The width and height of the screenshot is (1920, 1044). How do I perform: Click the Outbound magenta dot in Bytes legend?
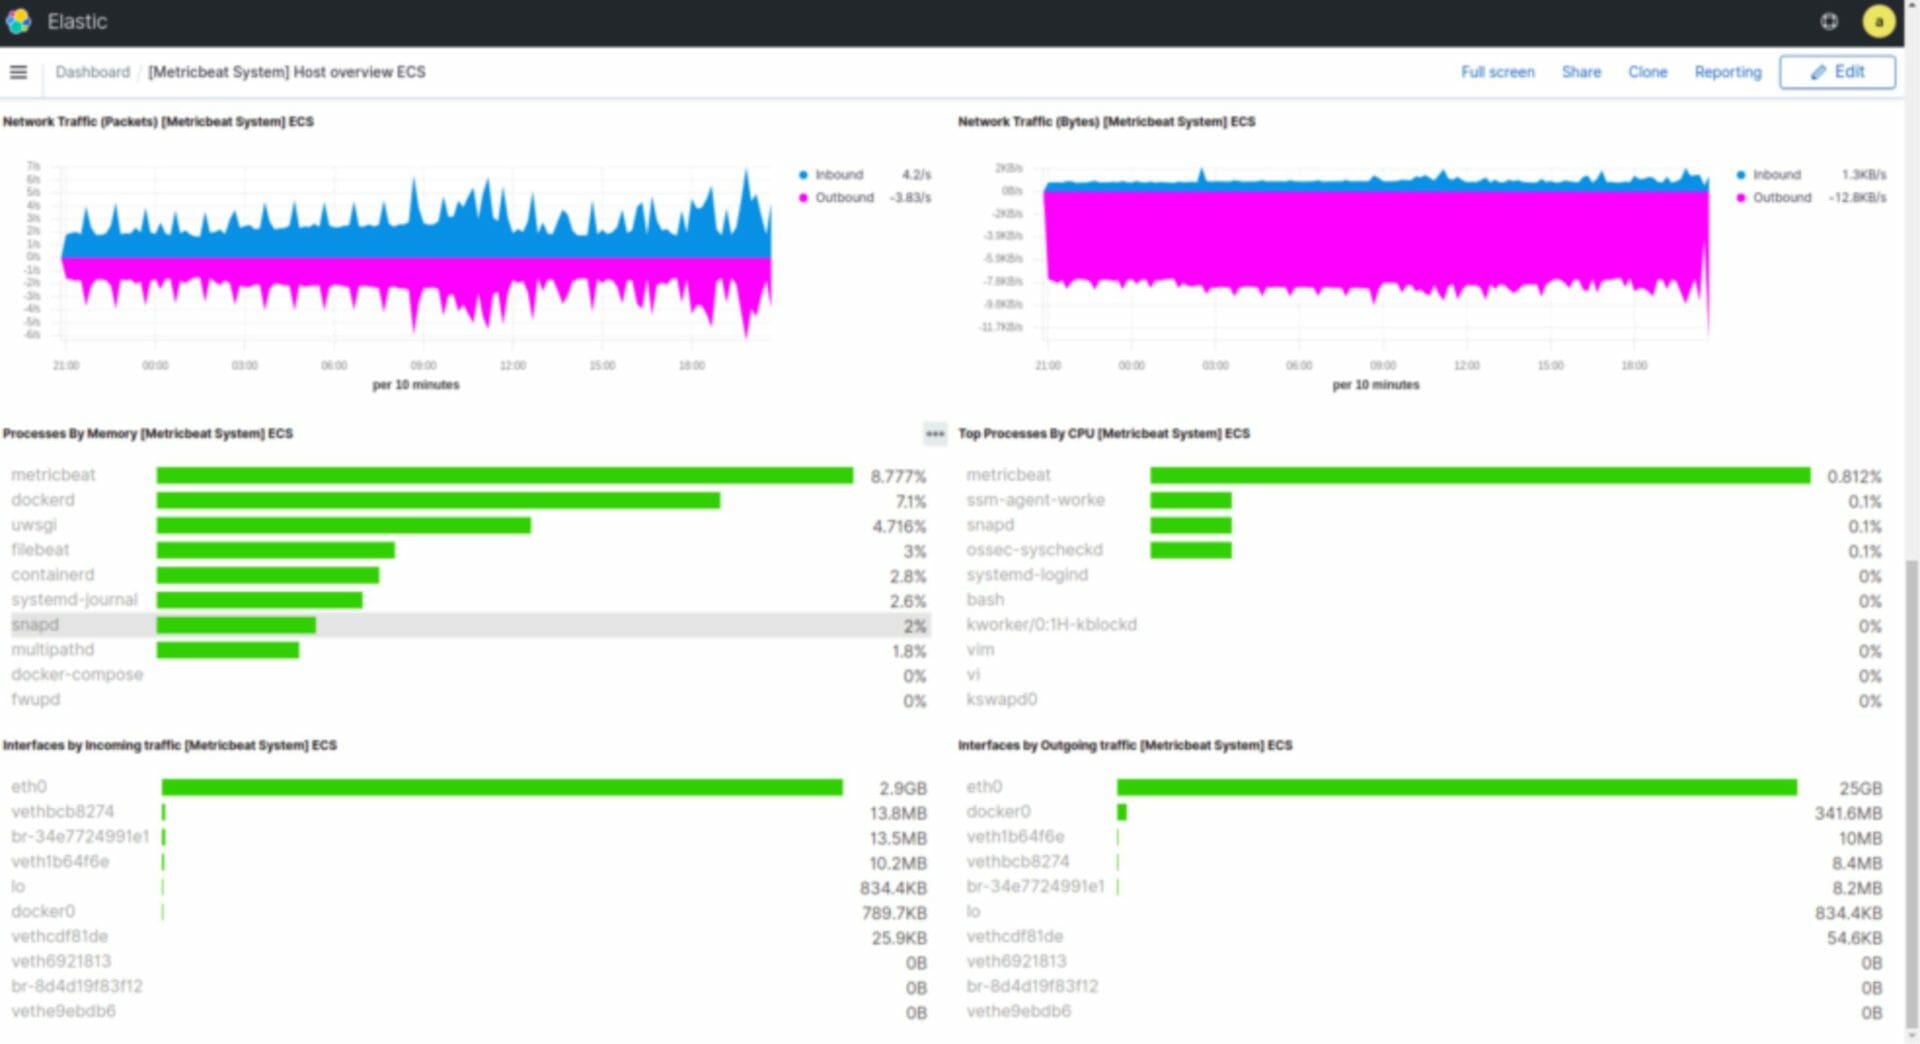[x=1741, y=198]
